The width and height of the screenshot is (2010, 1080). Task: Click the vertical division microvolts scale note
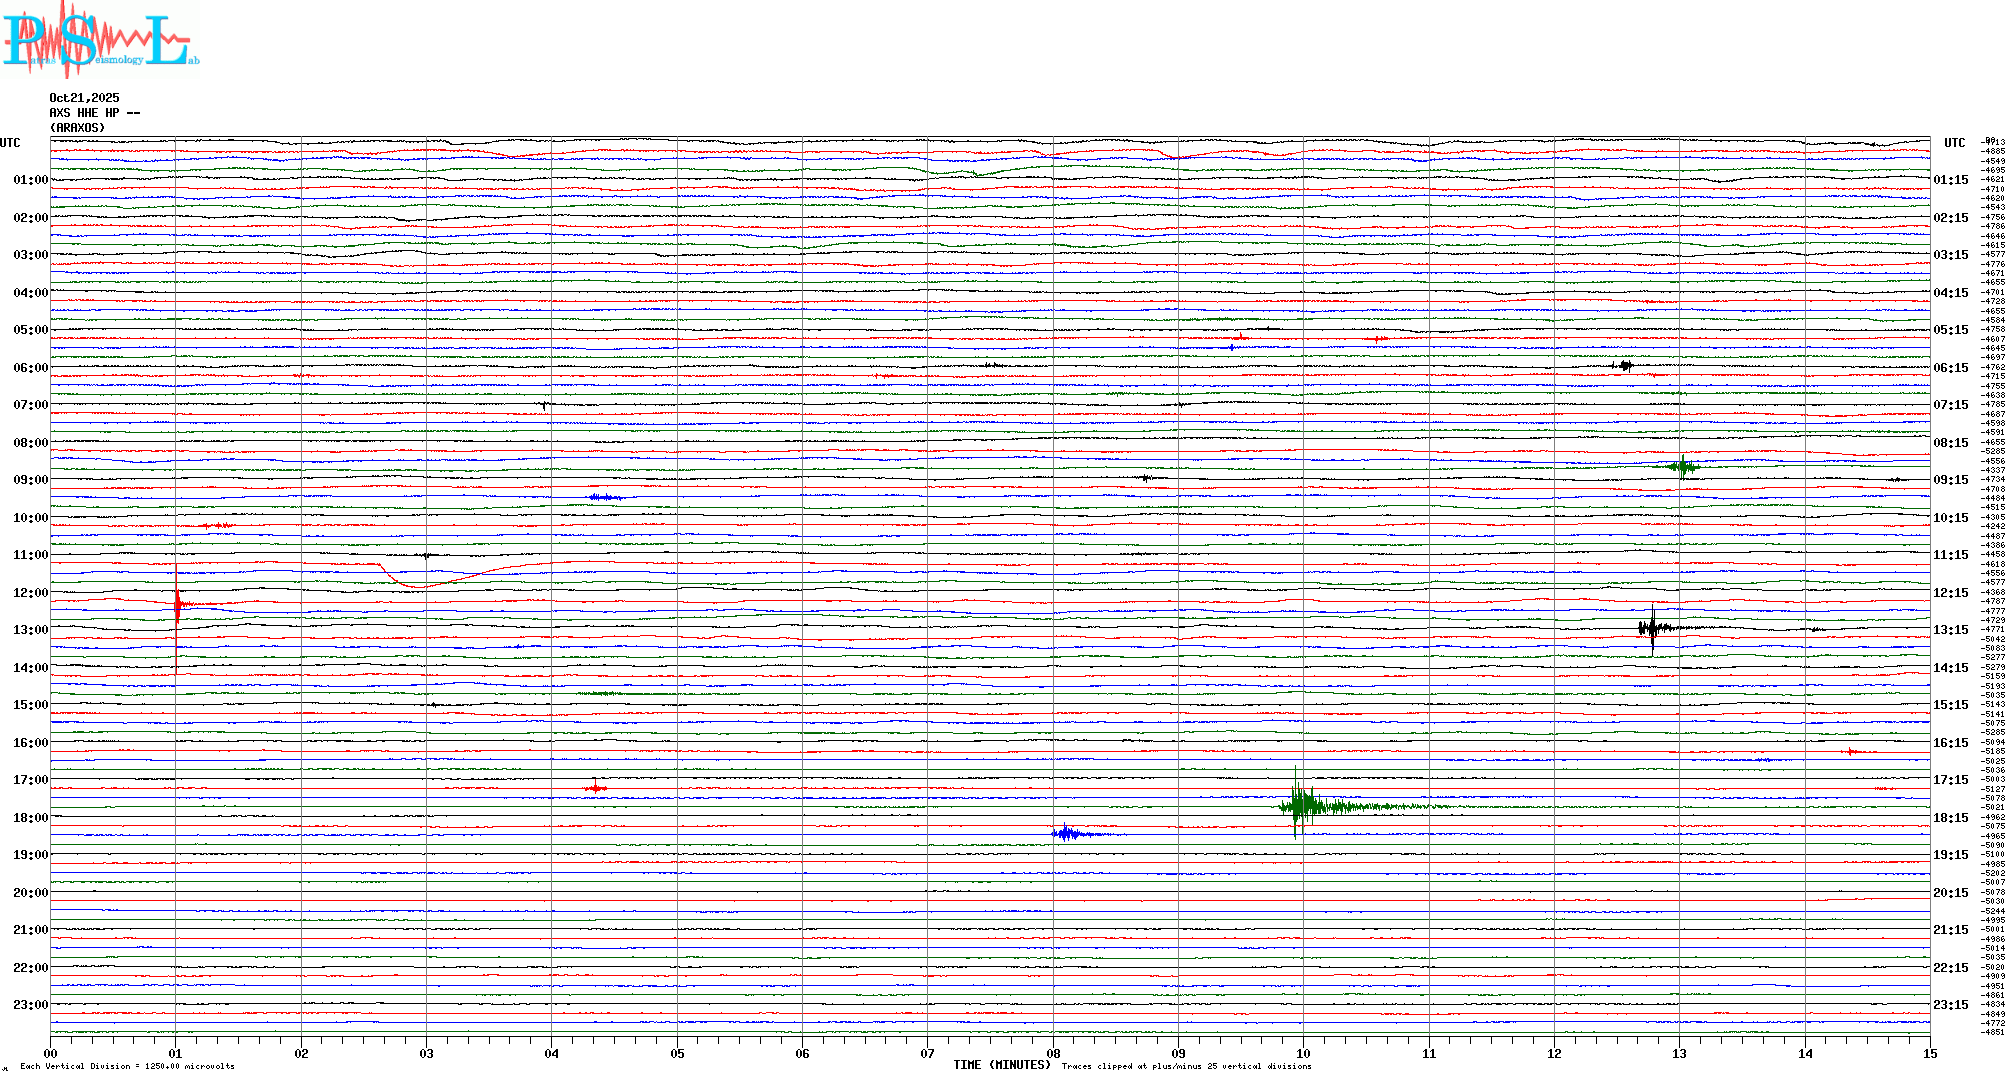127,1066
